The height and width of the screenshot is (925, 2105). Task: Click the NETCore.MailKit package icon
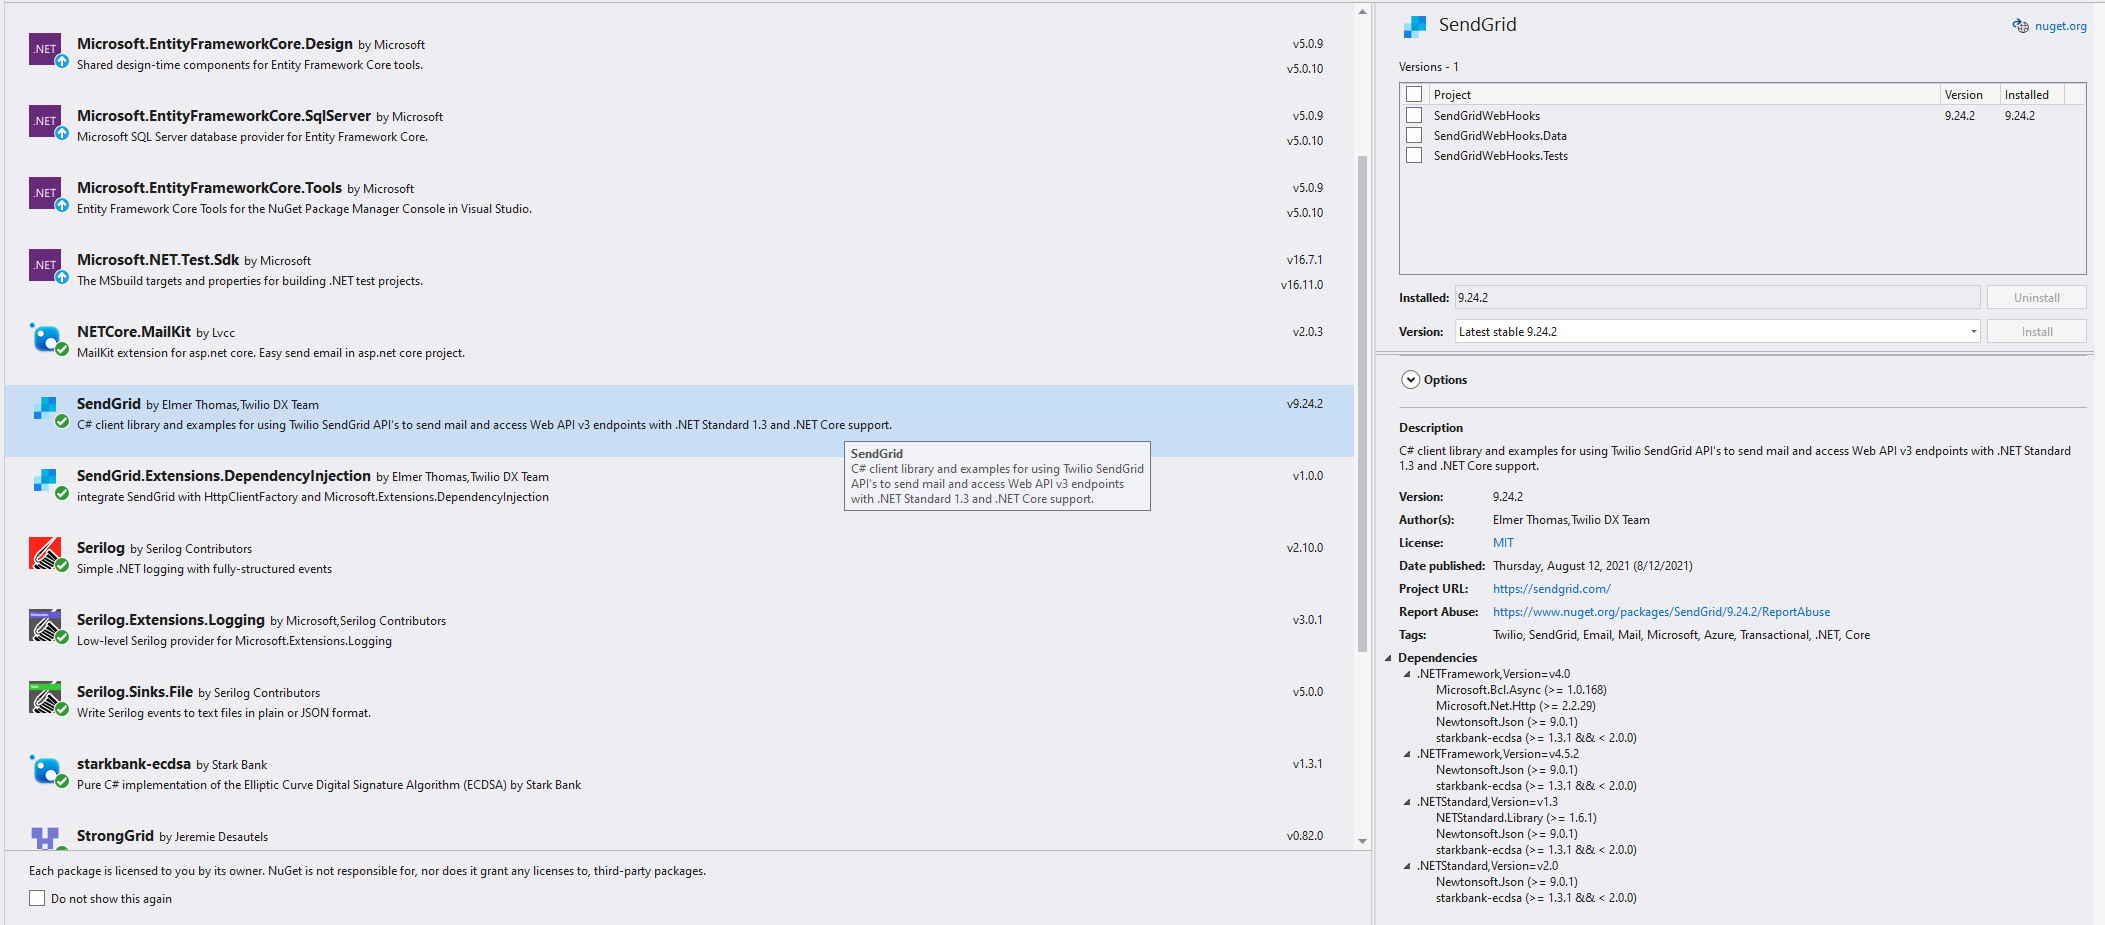pos(47,338)
